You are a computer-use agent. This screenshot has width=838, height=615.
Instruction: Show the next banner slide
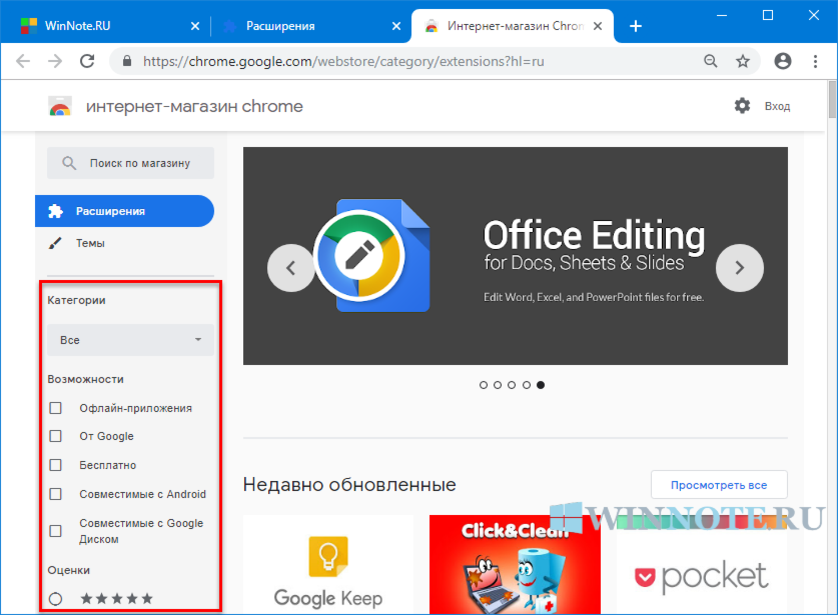coord(740,268)
